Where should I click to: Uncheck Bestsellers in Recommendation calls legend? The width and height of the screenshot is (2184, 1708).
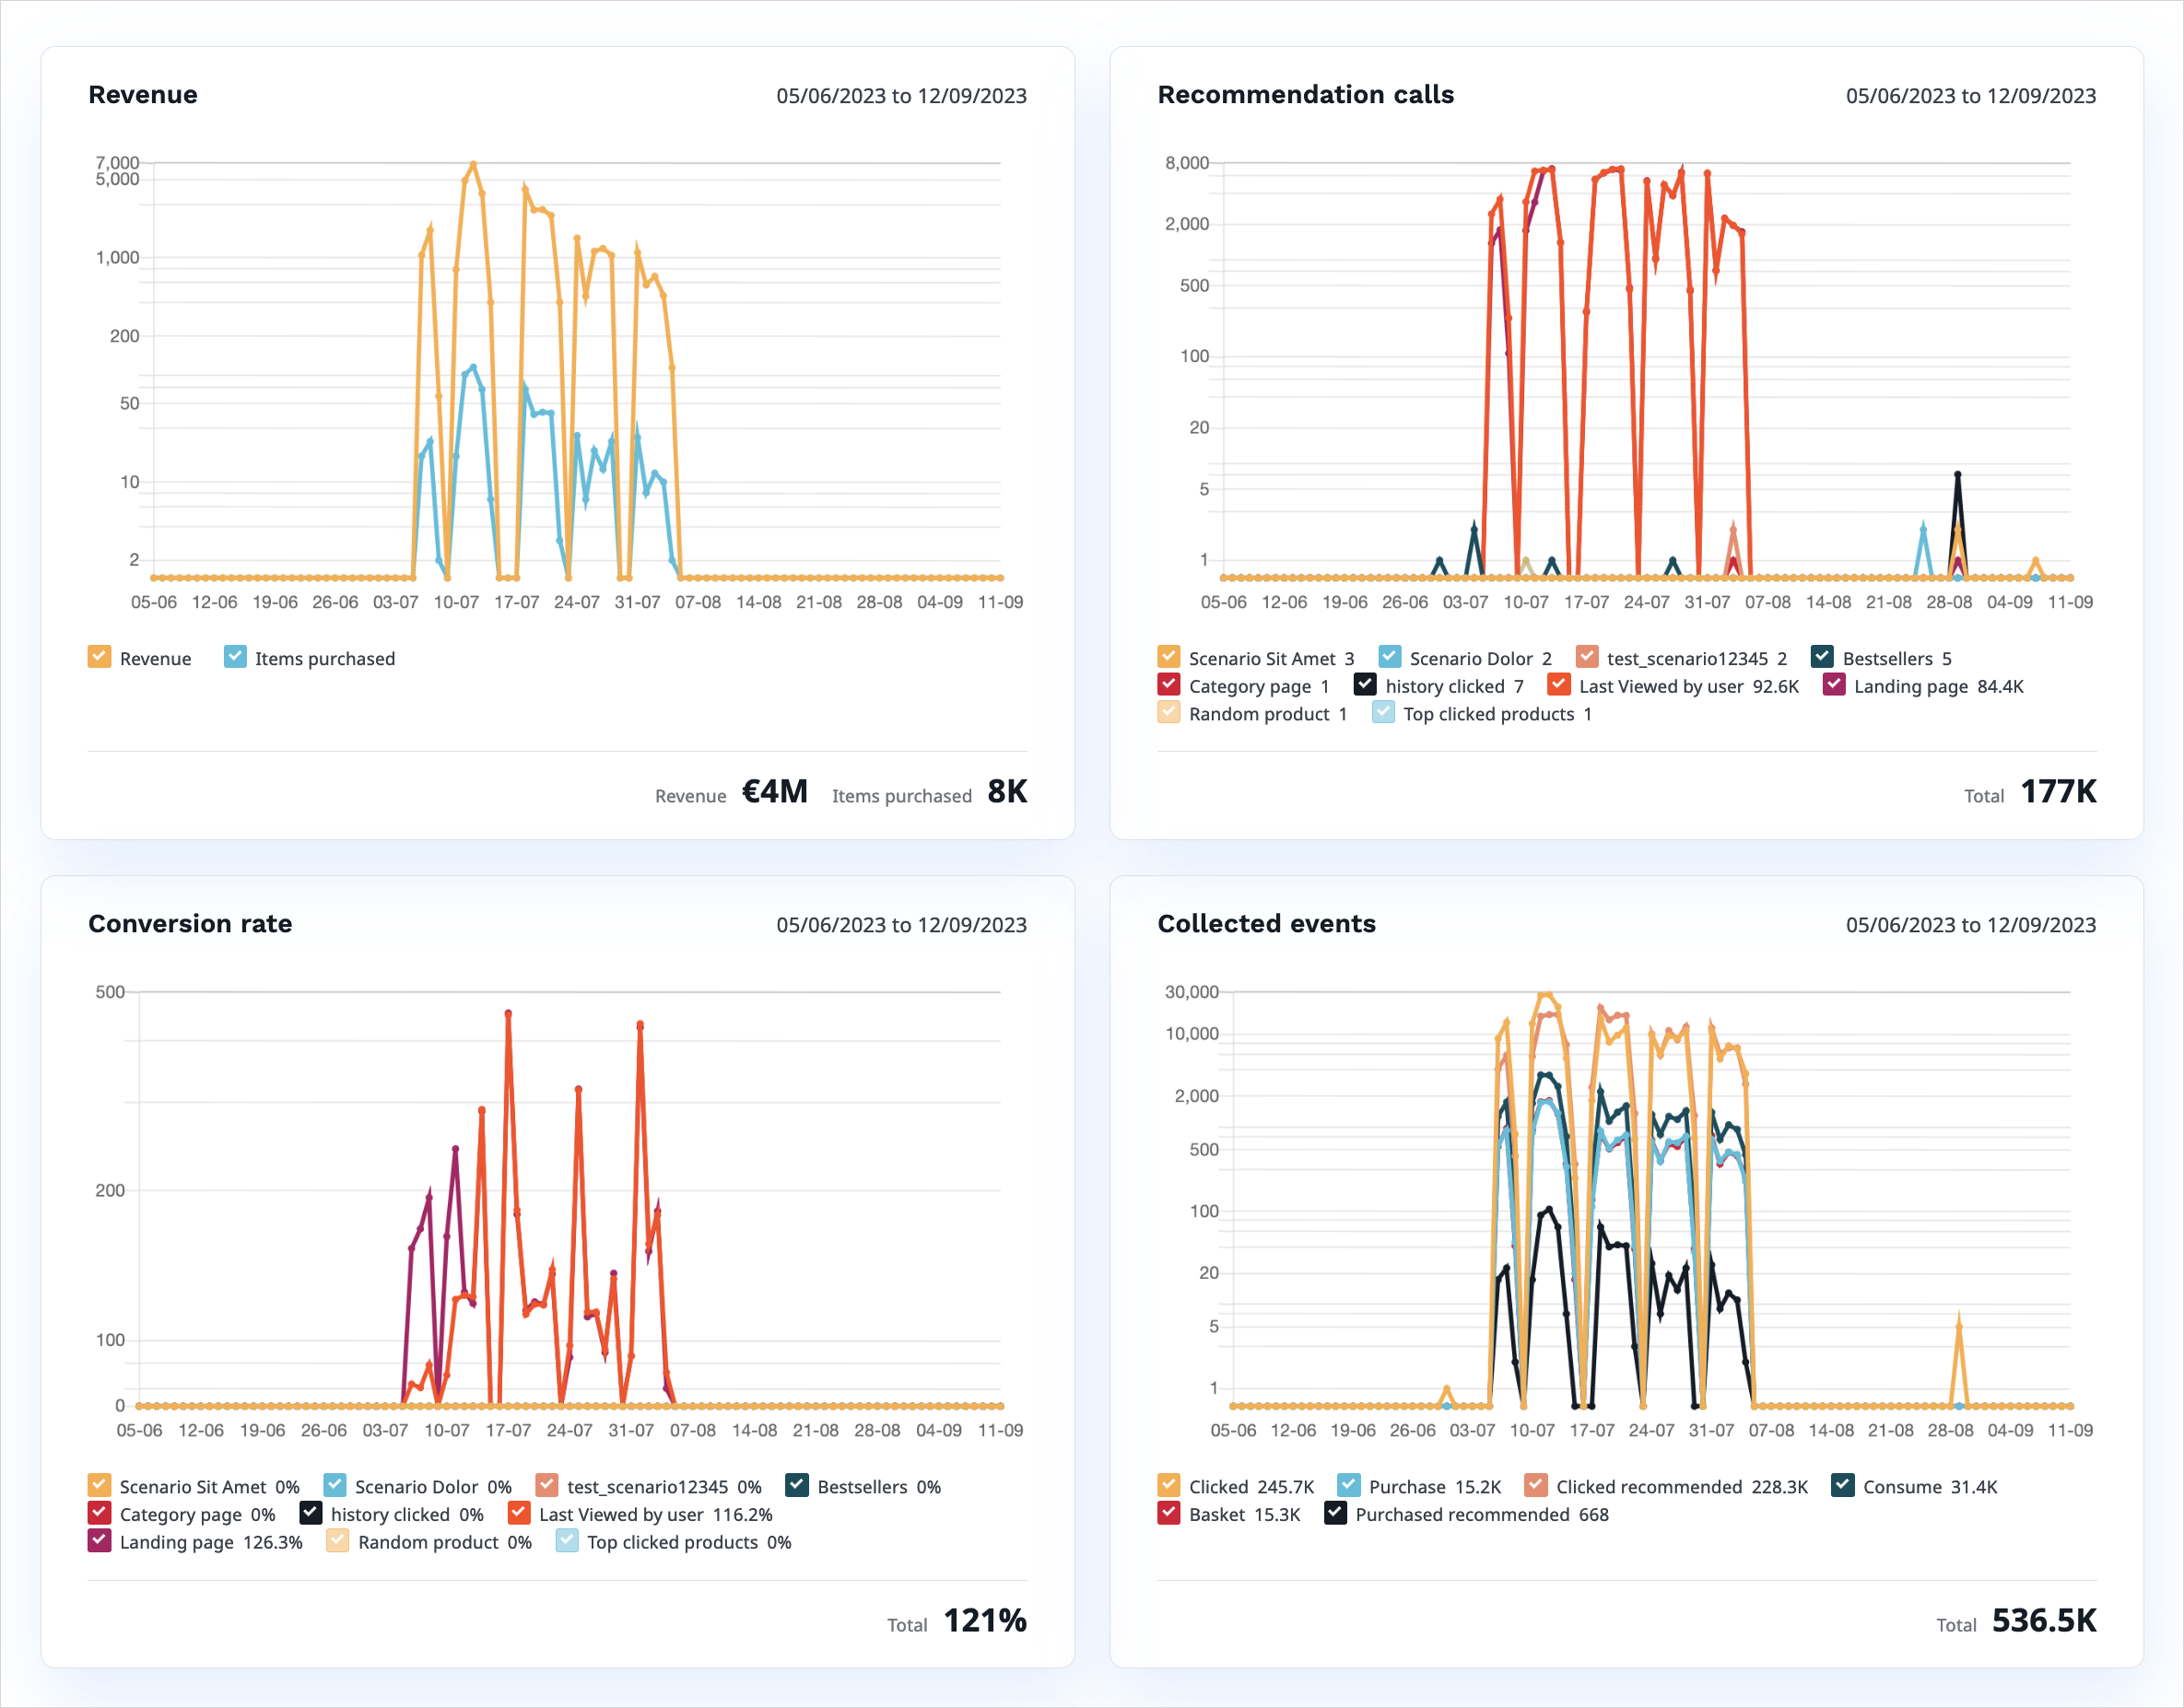click(1822, 657)
